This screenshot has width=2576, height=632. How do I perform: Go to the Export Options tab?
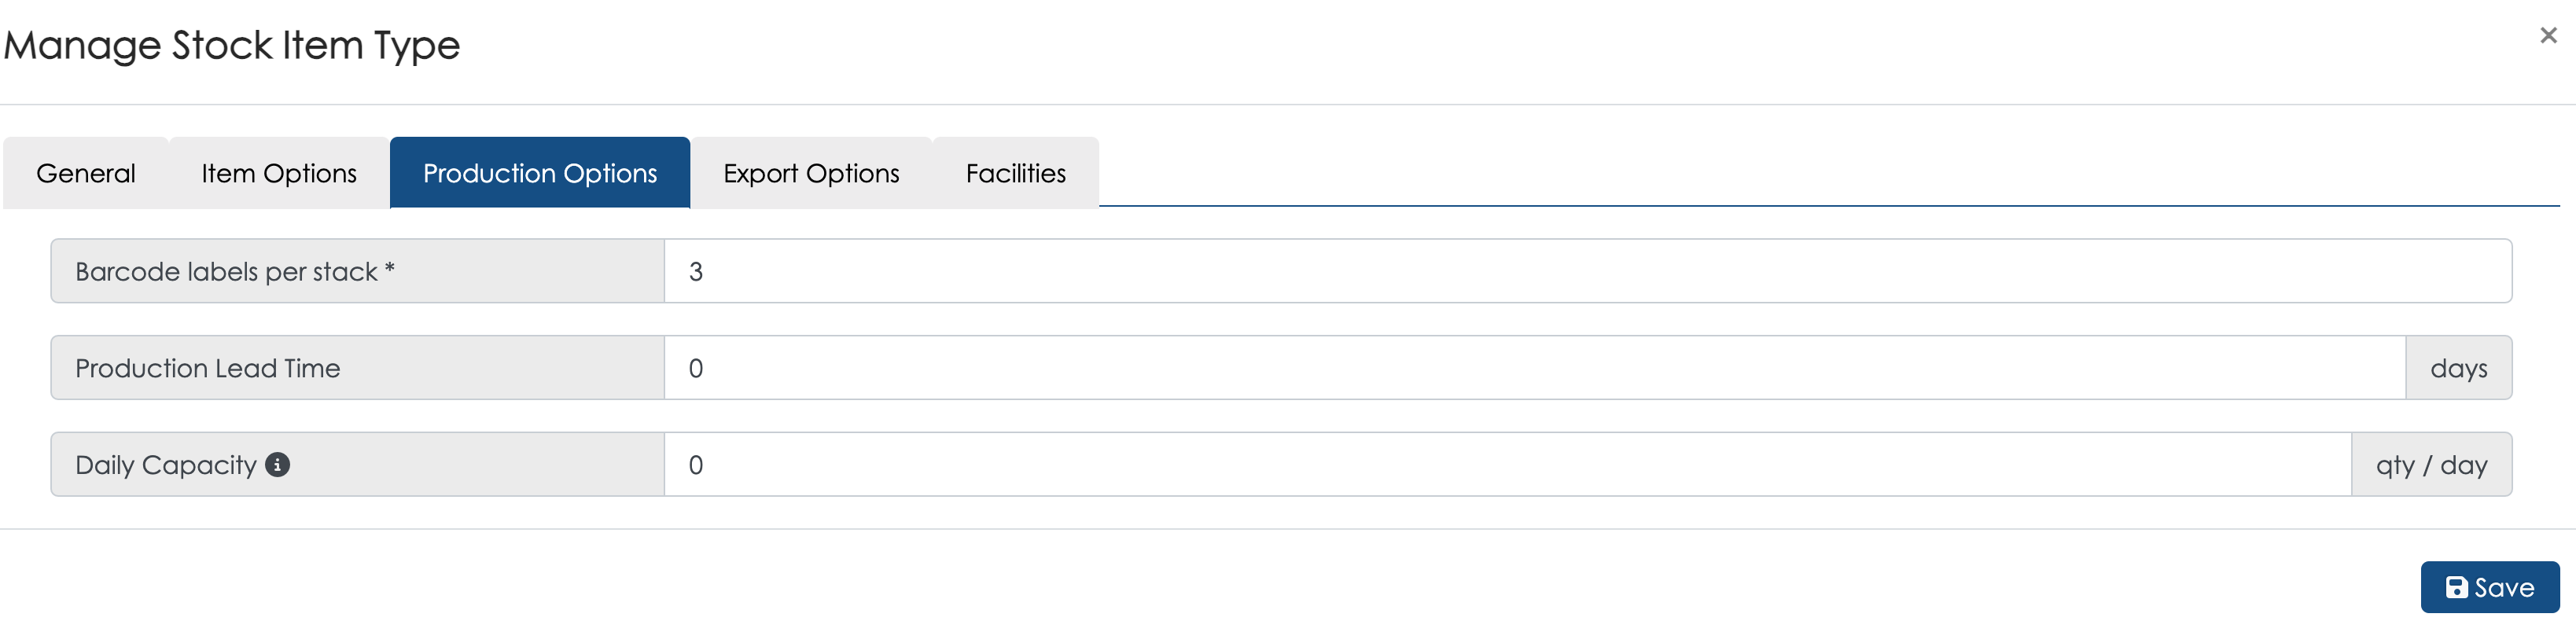coord(811,173)
